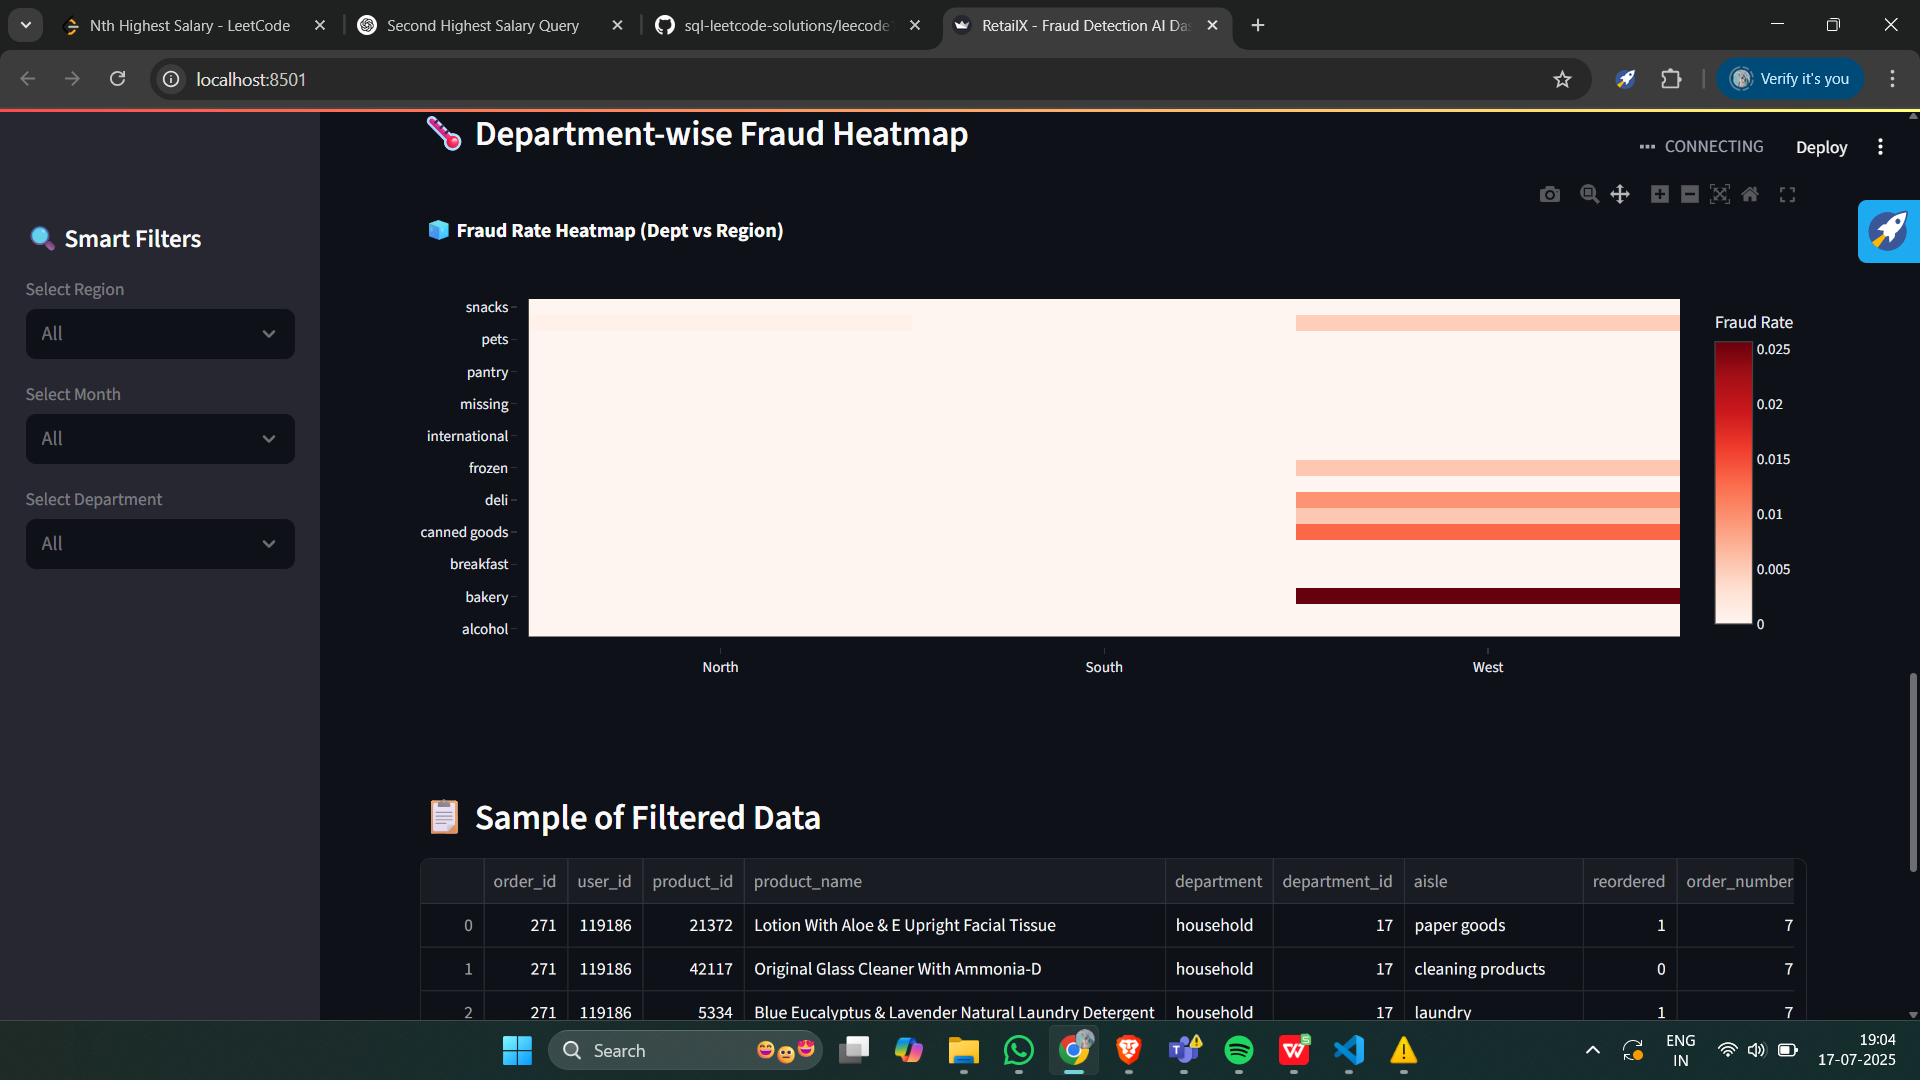The height and width of the screenshot is (1080, 1920).
Task: Select the Plotly zoom tool
Action: pos(1588,194)
